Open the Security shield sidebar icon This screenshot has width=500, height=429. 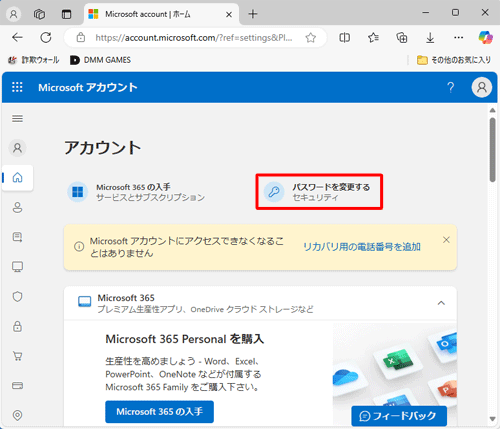pyautogui.click(x=17, y=296)
